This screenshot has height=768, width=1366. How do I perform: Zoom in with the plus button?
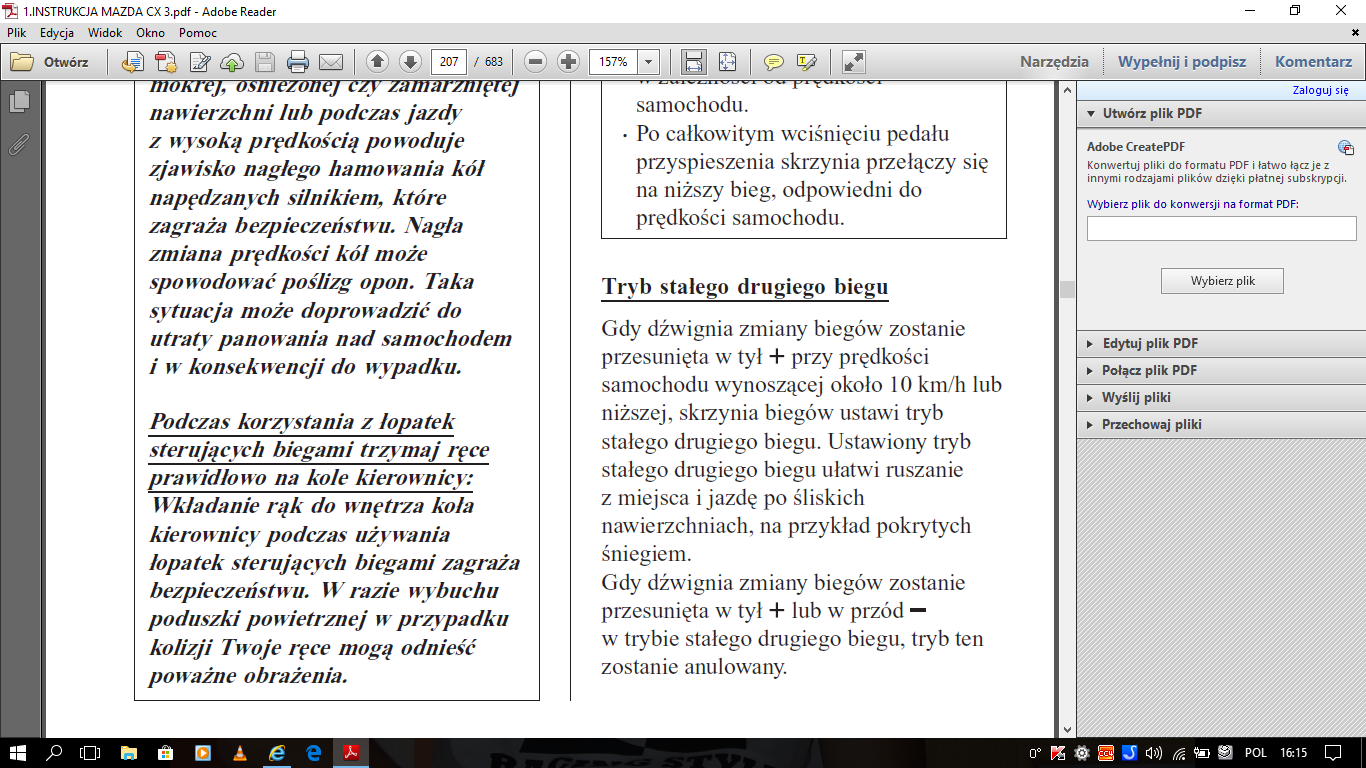tap(569, 62)
